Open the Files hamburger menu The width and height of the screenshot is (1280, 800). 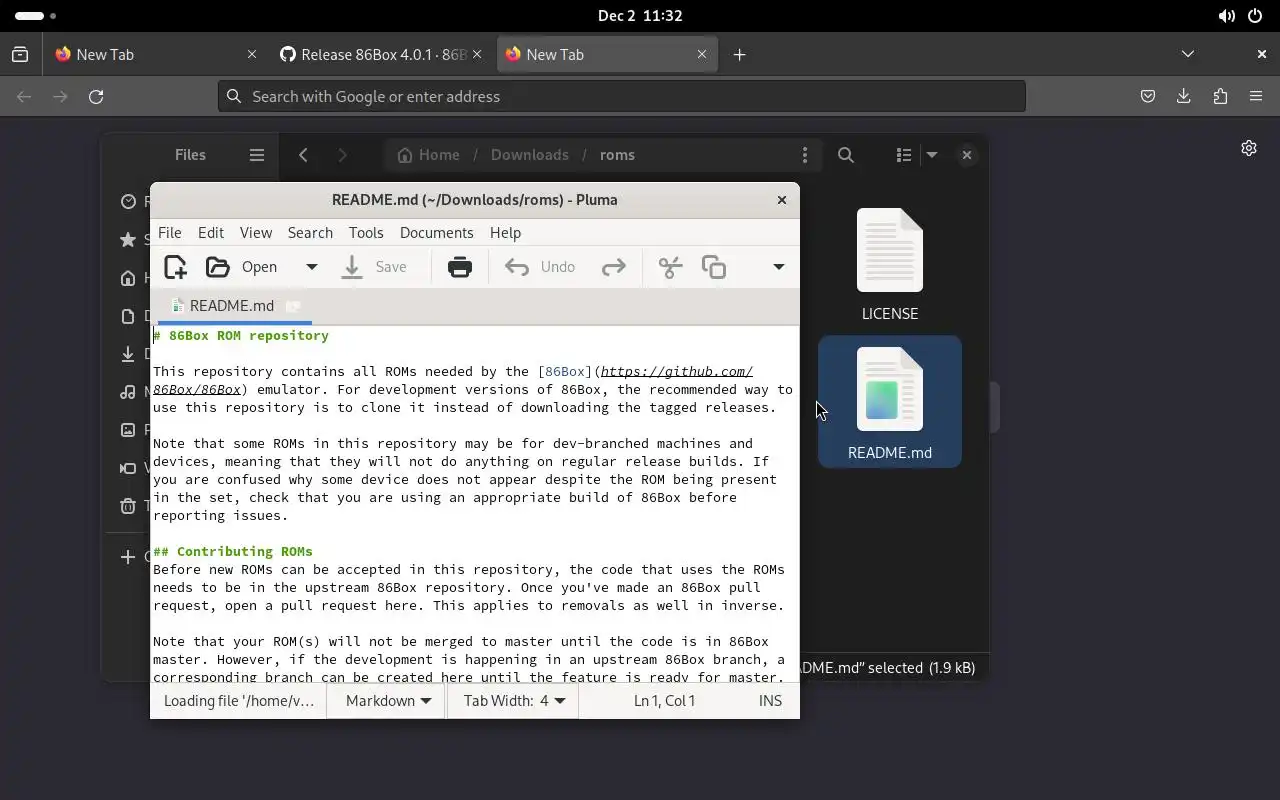[x=257, y=155]
